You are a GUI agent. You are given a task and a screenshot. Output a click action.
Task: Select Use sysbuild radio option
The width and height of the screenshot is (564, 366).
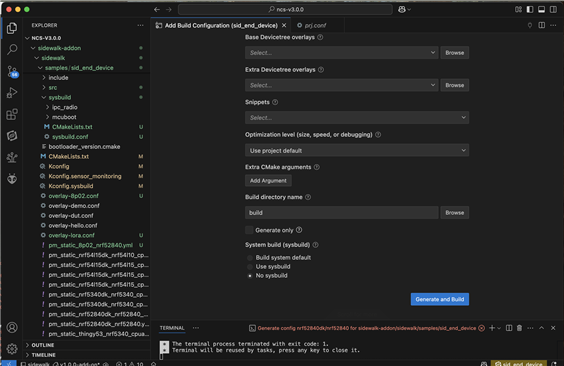(250, 267)
